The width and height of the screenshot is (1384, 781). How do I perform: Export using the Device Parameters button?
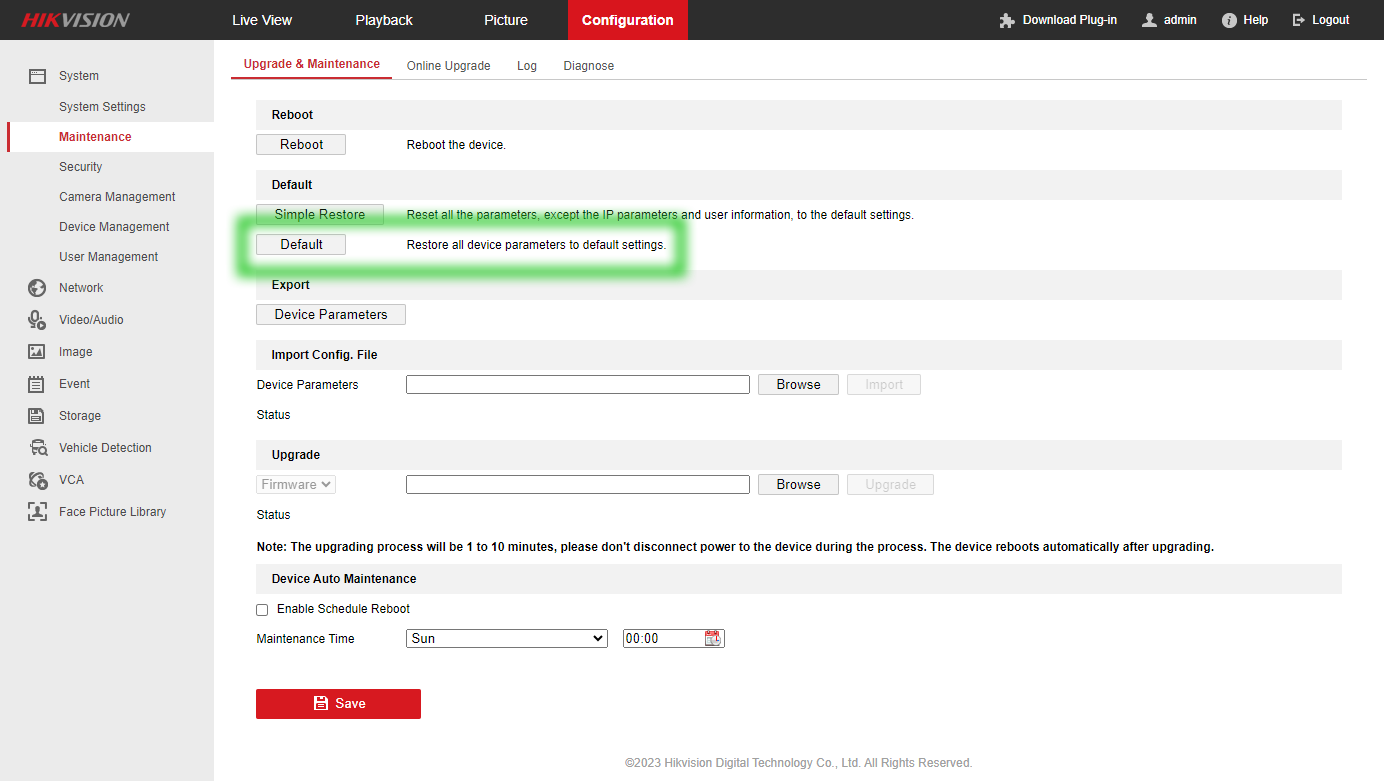(331, 315)
